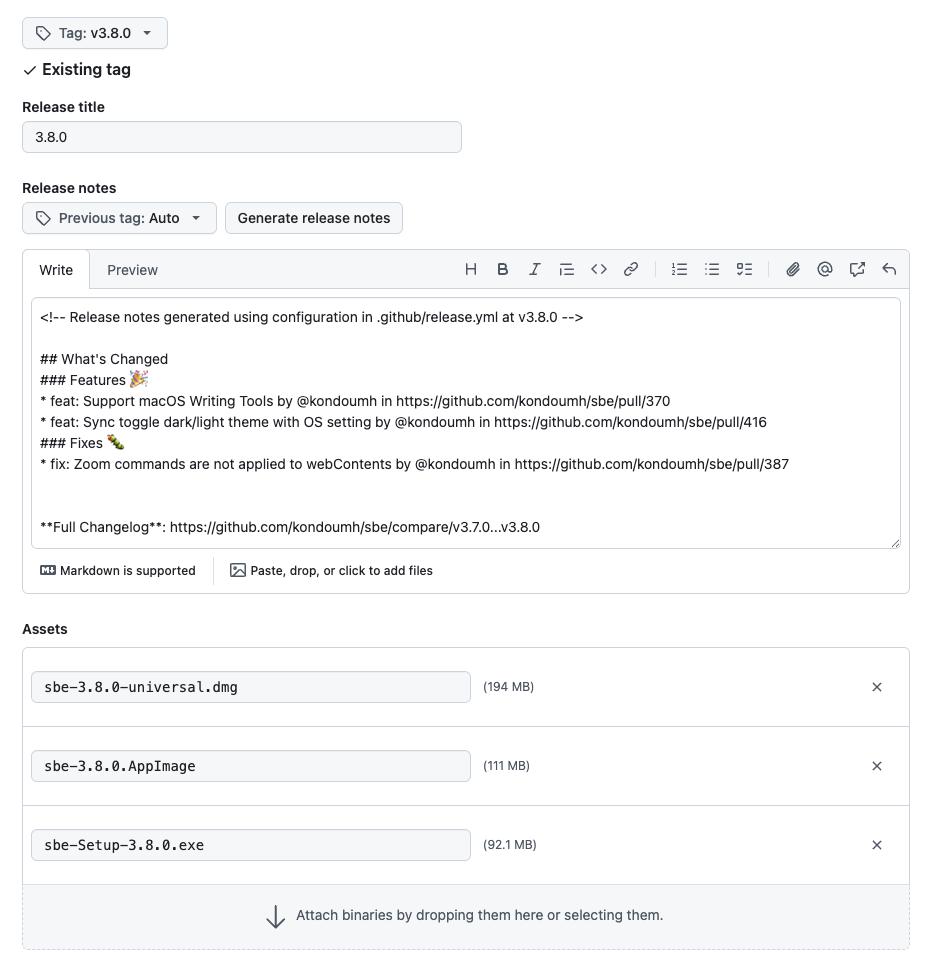Viewport: 930px width, 965px height.
Task: Remove the sbe-3.8.0.AppImage asset
Action: coord(876,765)
